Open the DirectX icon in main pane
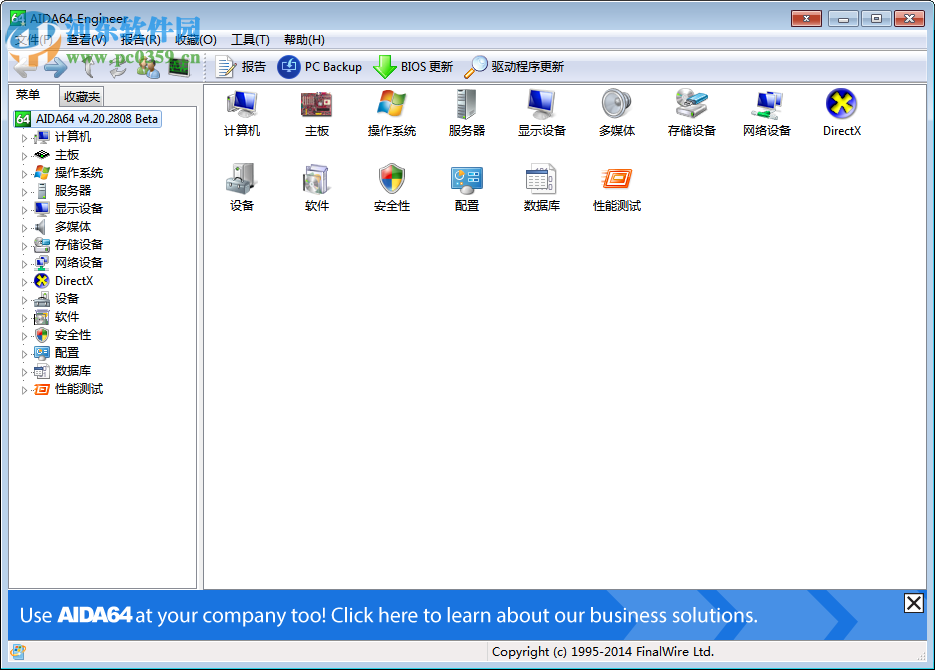This screenshot has height=670, width=935. click(x=841, y=113)
